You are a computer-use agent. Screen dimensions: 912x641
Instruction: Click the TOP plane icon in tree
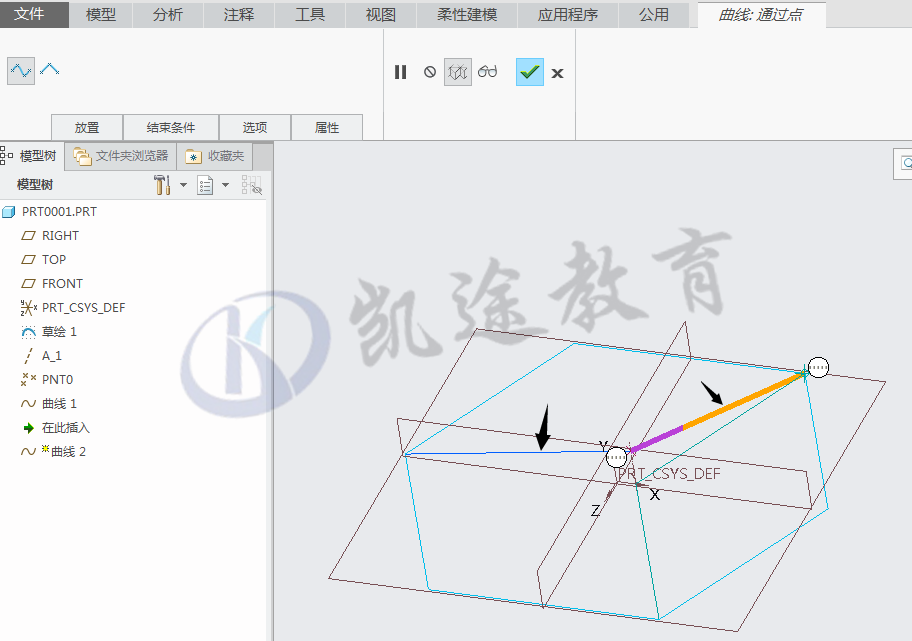(28, 259)
